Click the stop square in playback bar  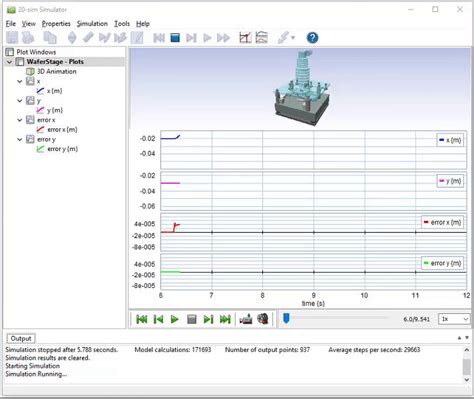click(x=192, y=319)
